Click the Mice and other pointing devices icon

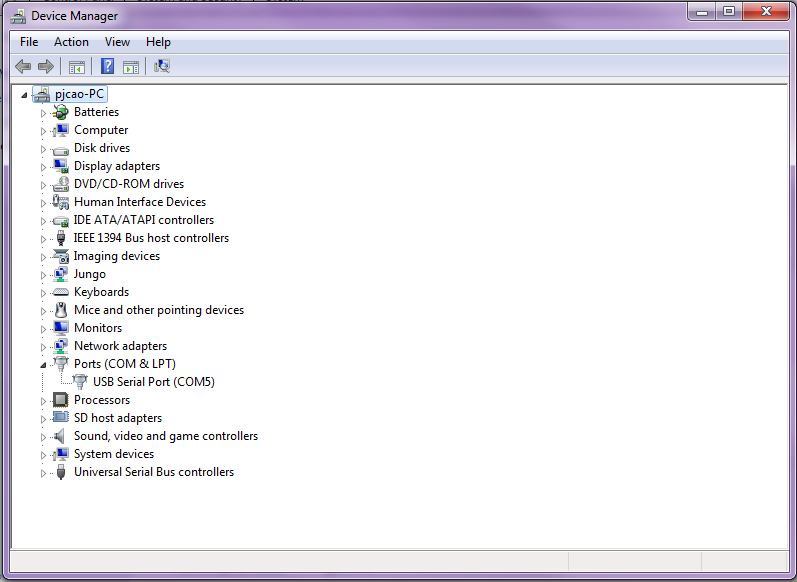coord(60,310)
